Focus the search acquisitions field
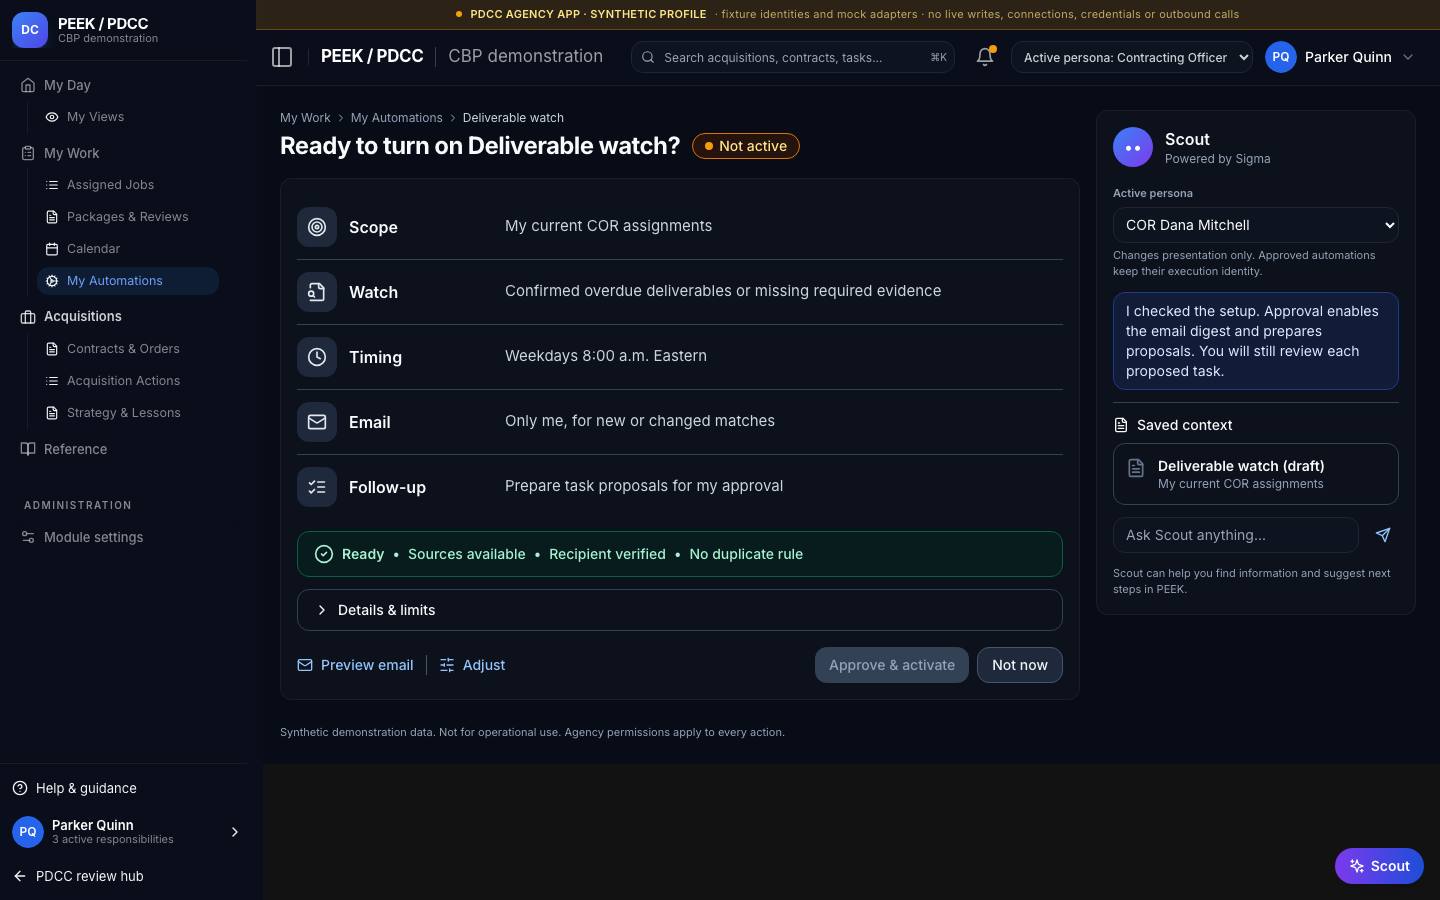1440x900 pixels. [793, 57]
